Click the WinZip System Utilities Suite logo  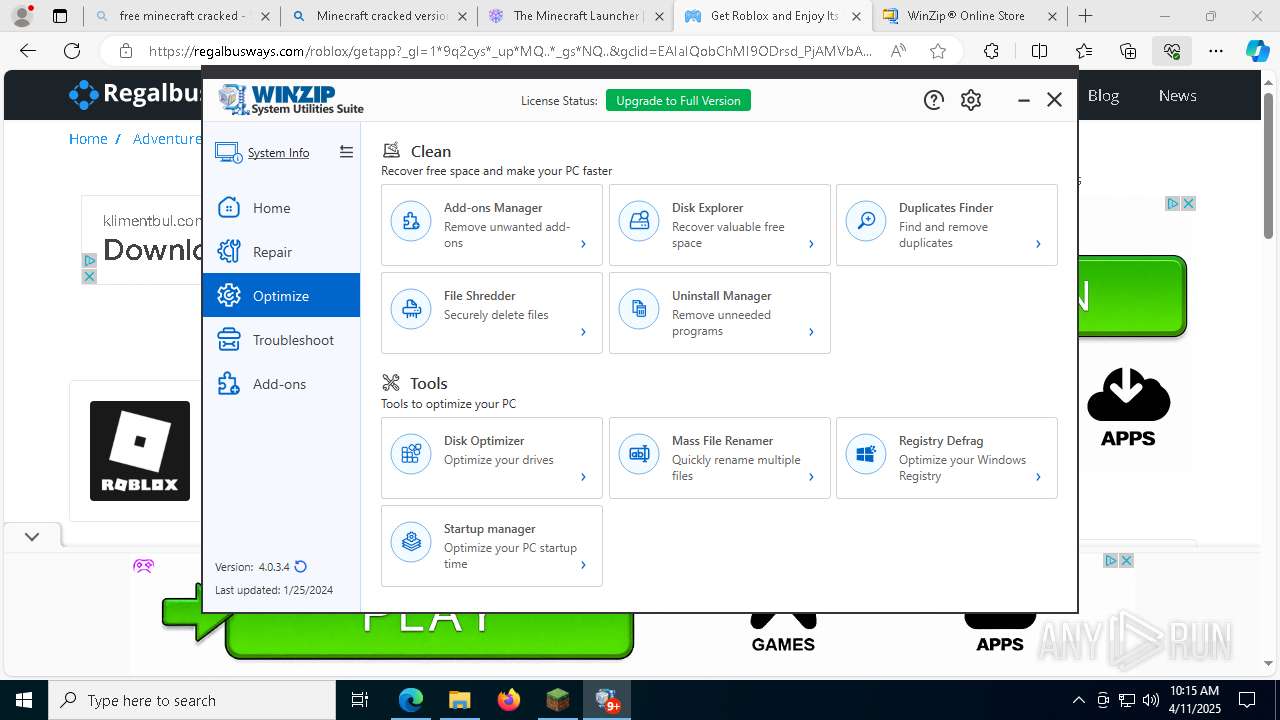(291, 100)
